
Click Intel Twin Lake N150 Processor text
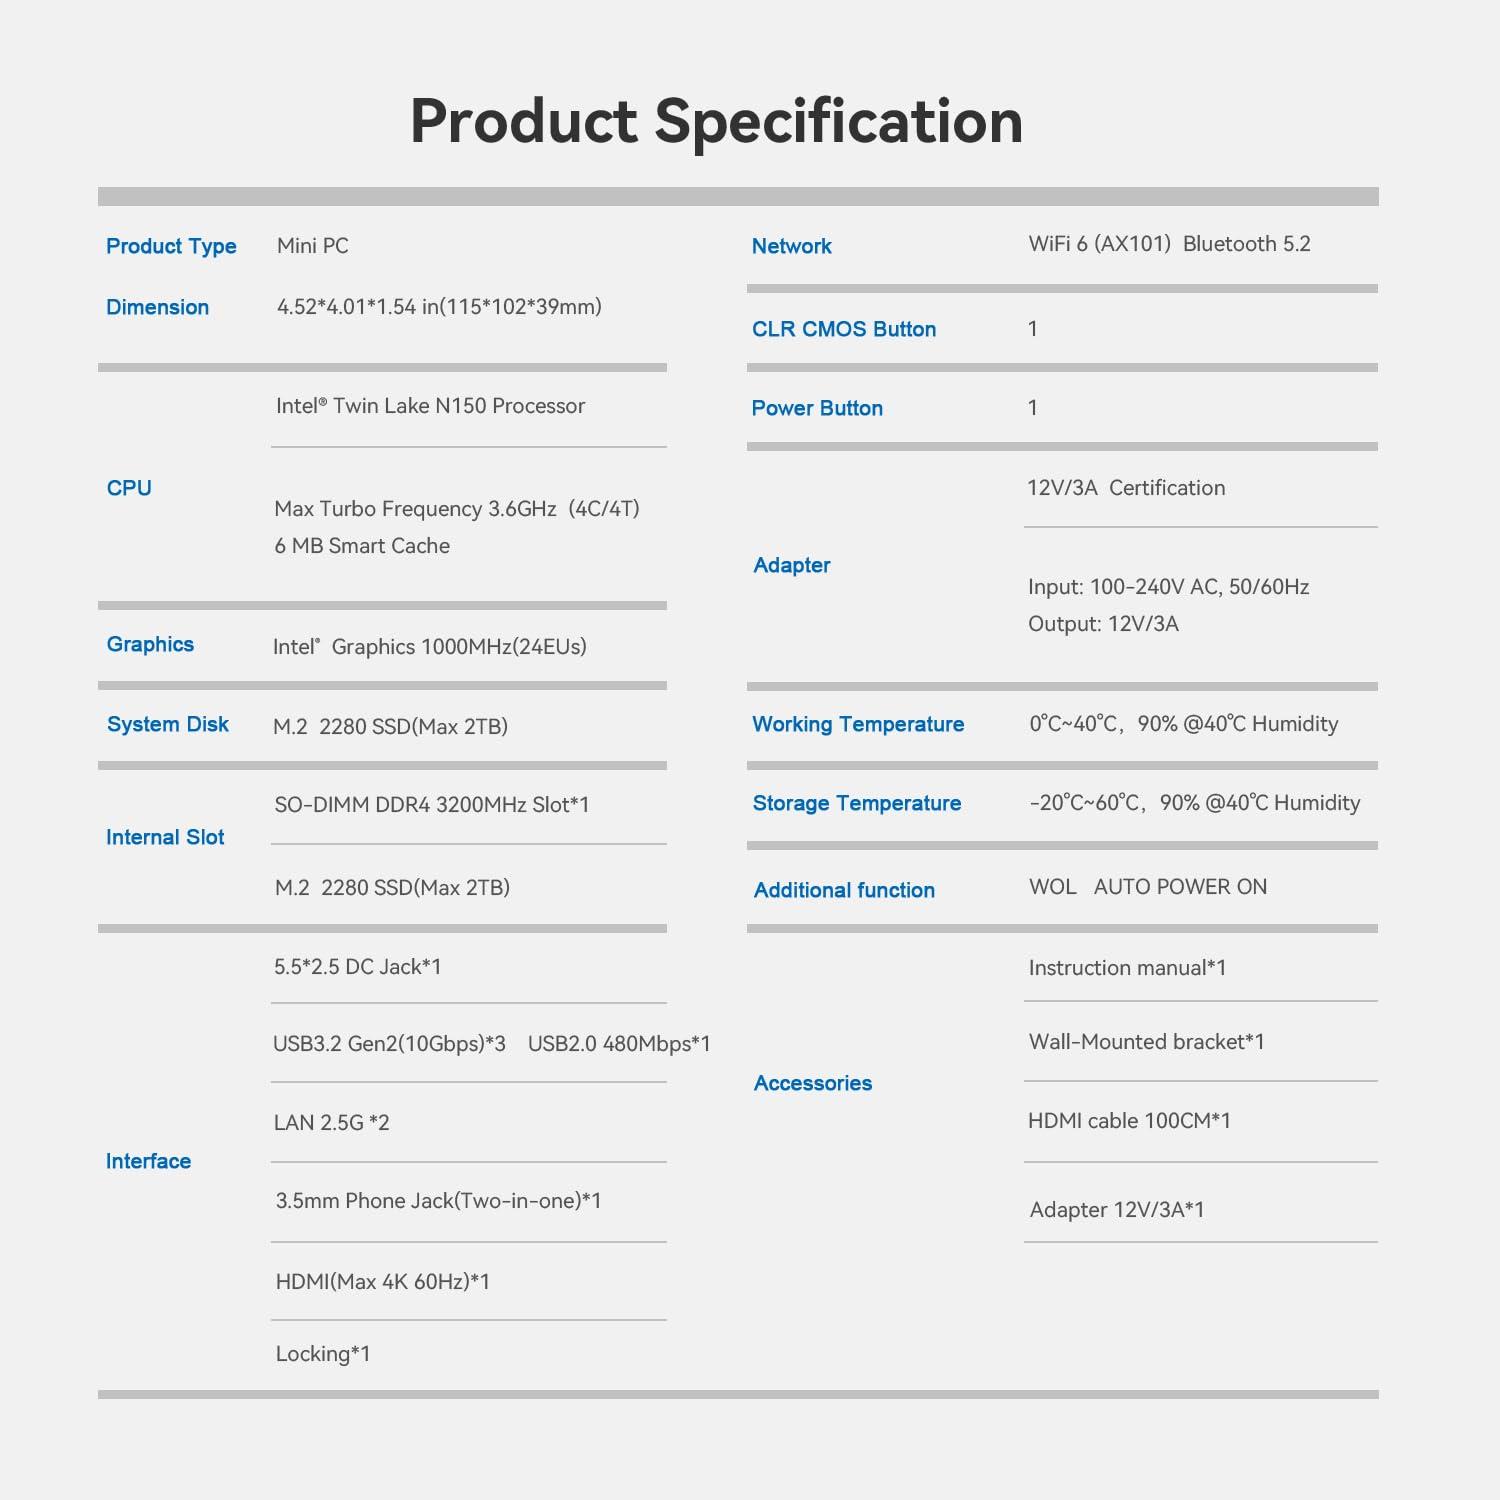(430, 406)
